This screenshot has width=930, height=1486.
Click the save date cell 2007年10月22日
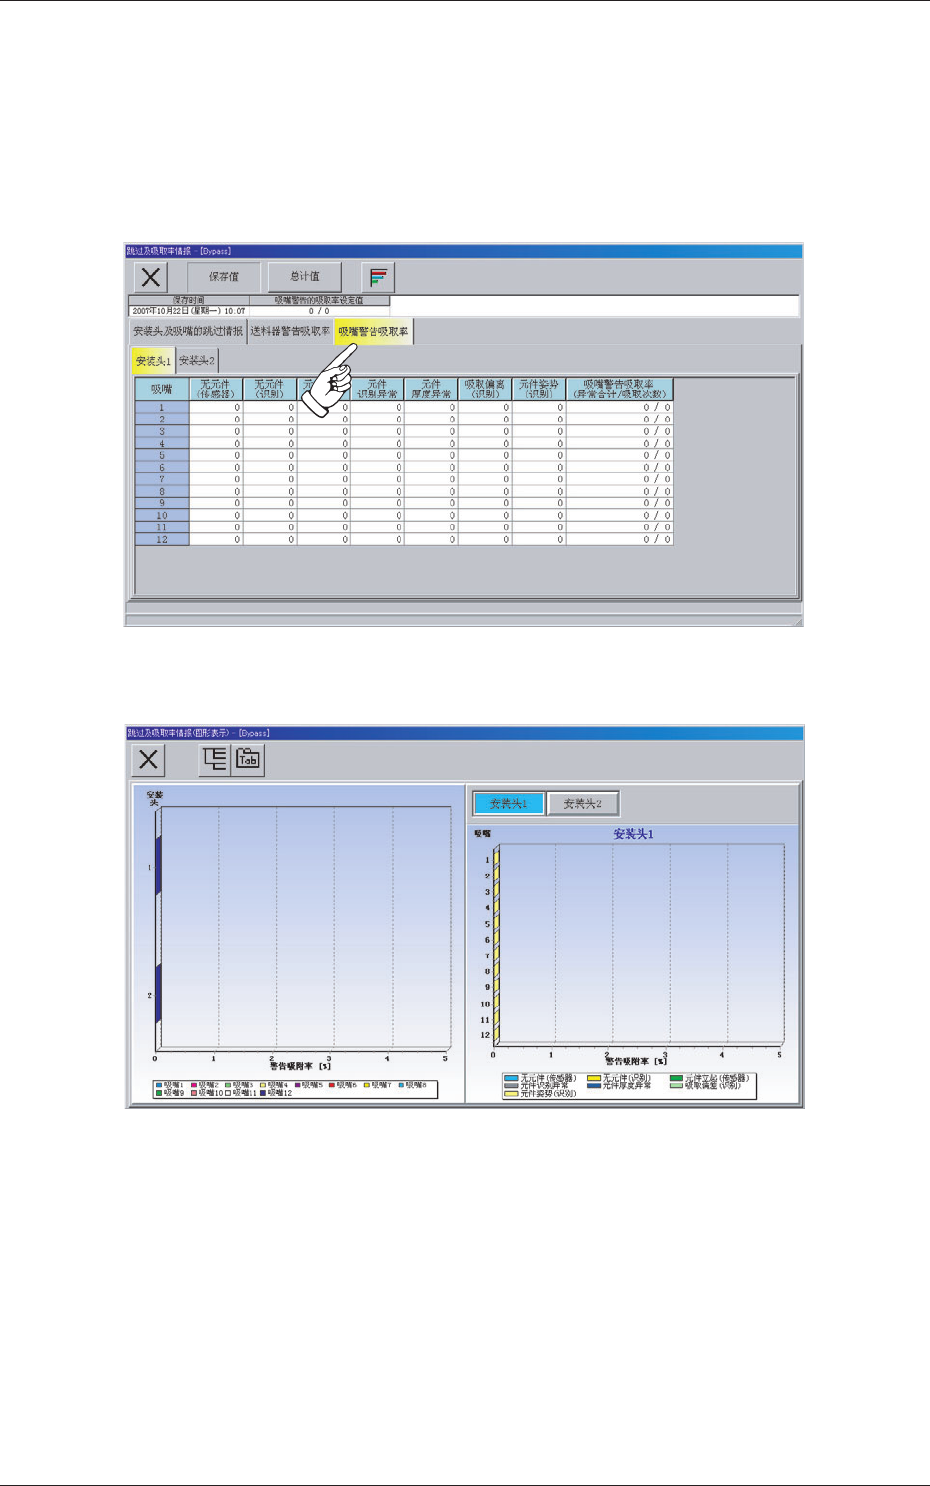click(189, 311)
